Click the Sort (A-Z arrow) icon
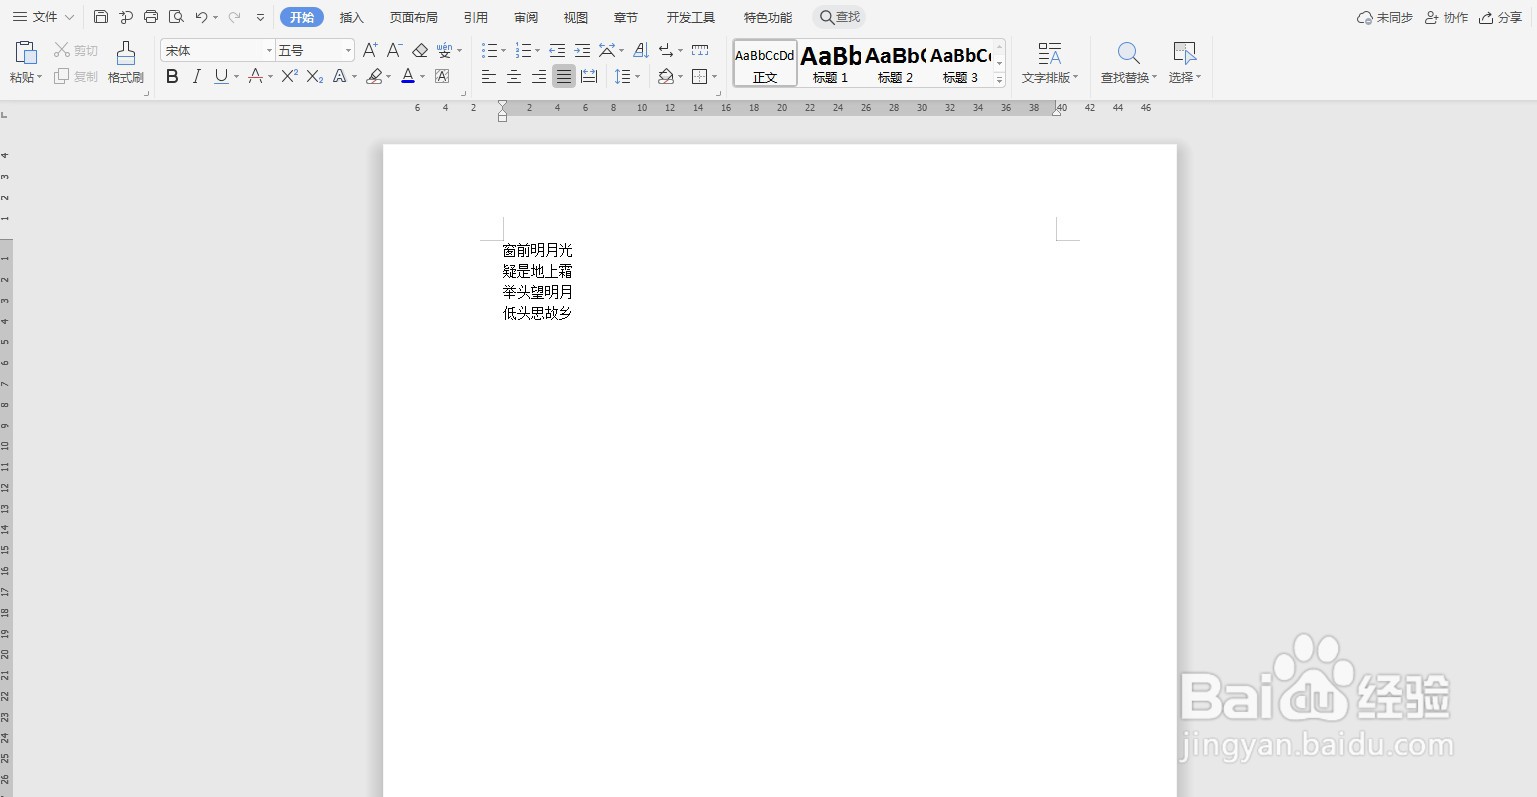The height and width of the screenshot is (797, 1537). 641,50
